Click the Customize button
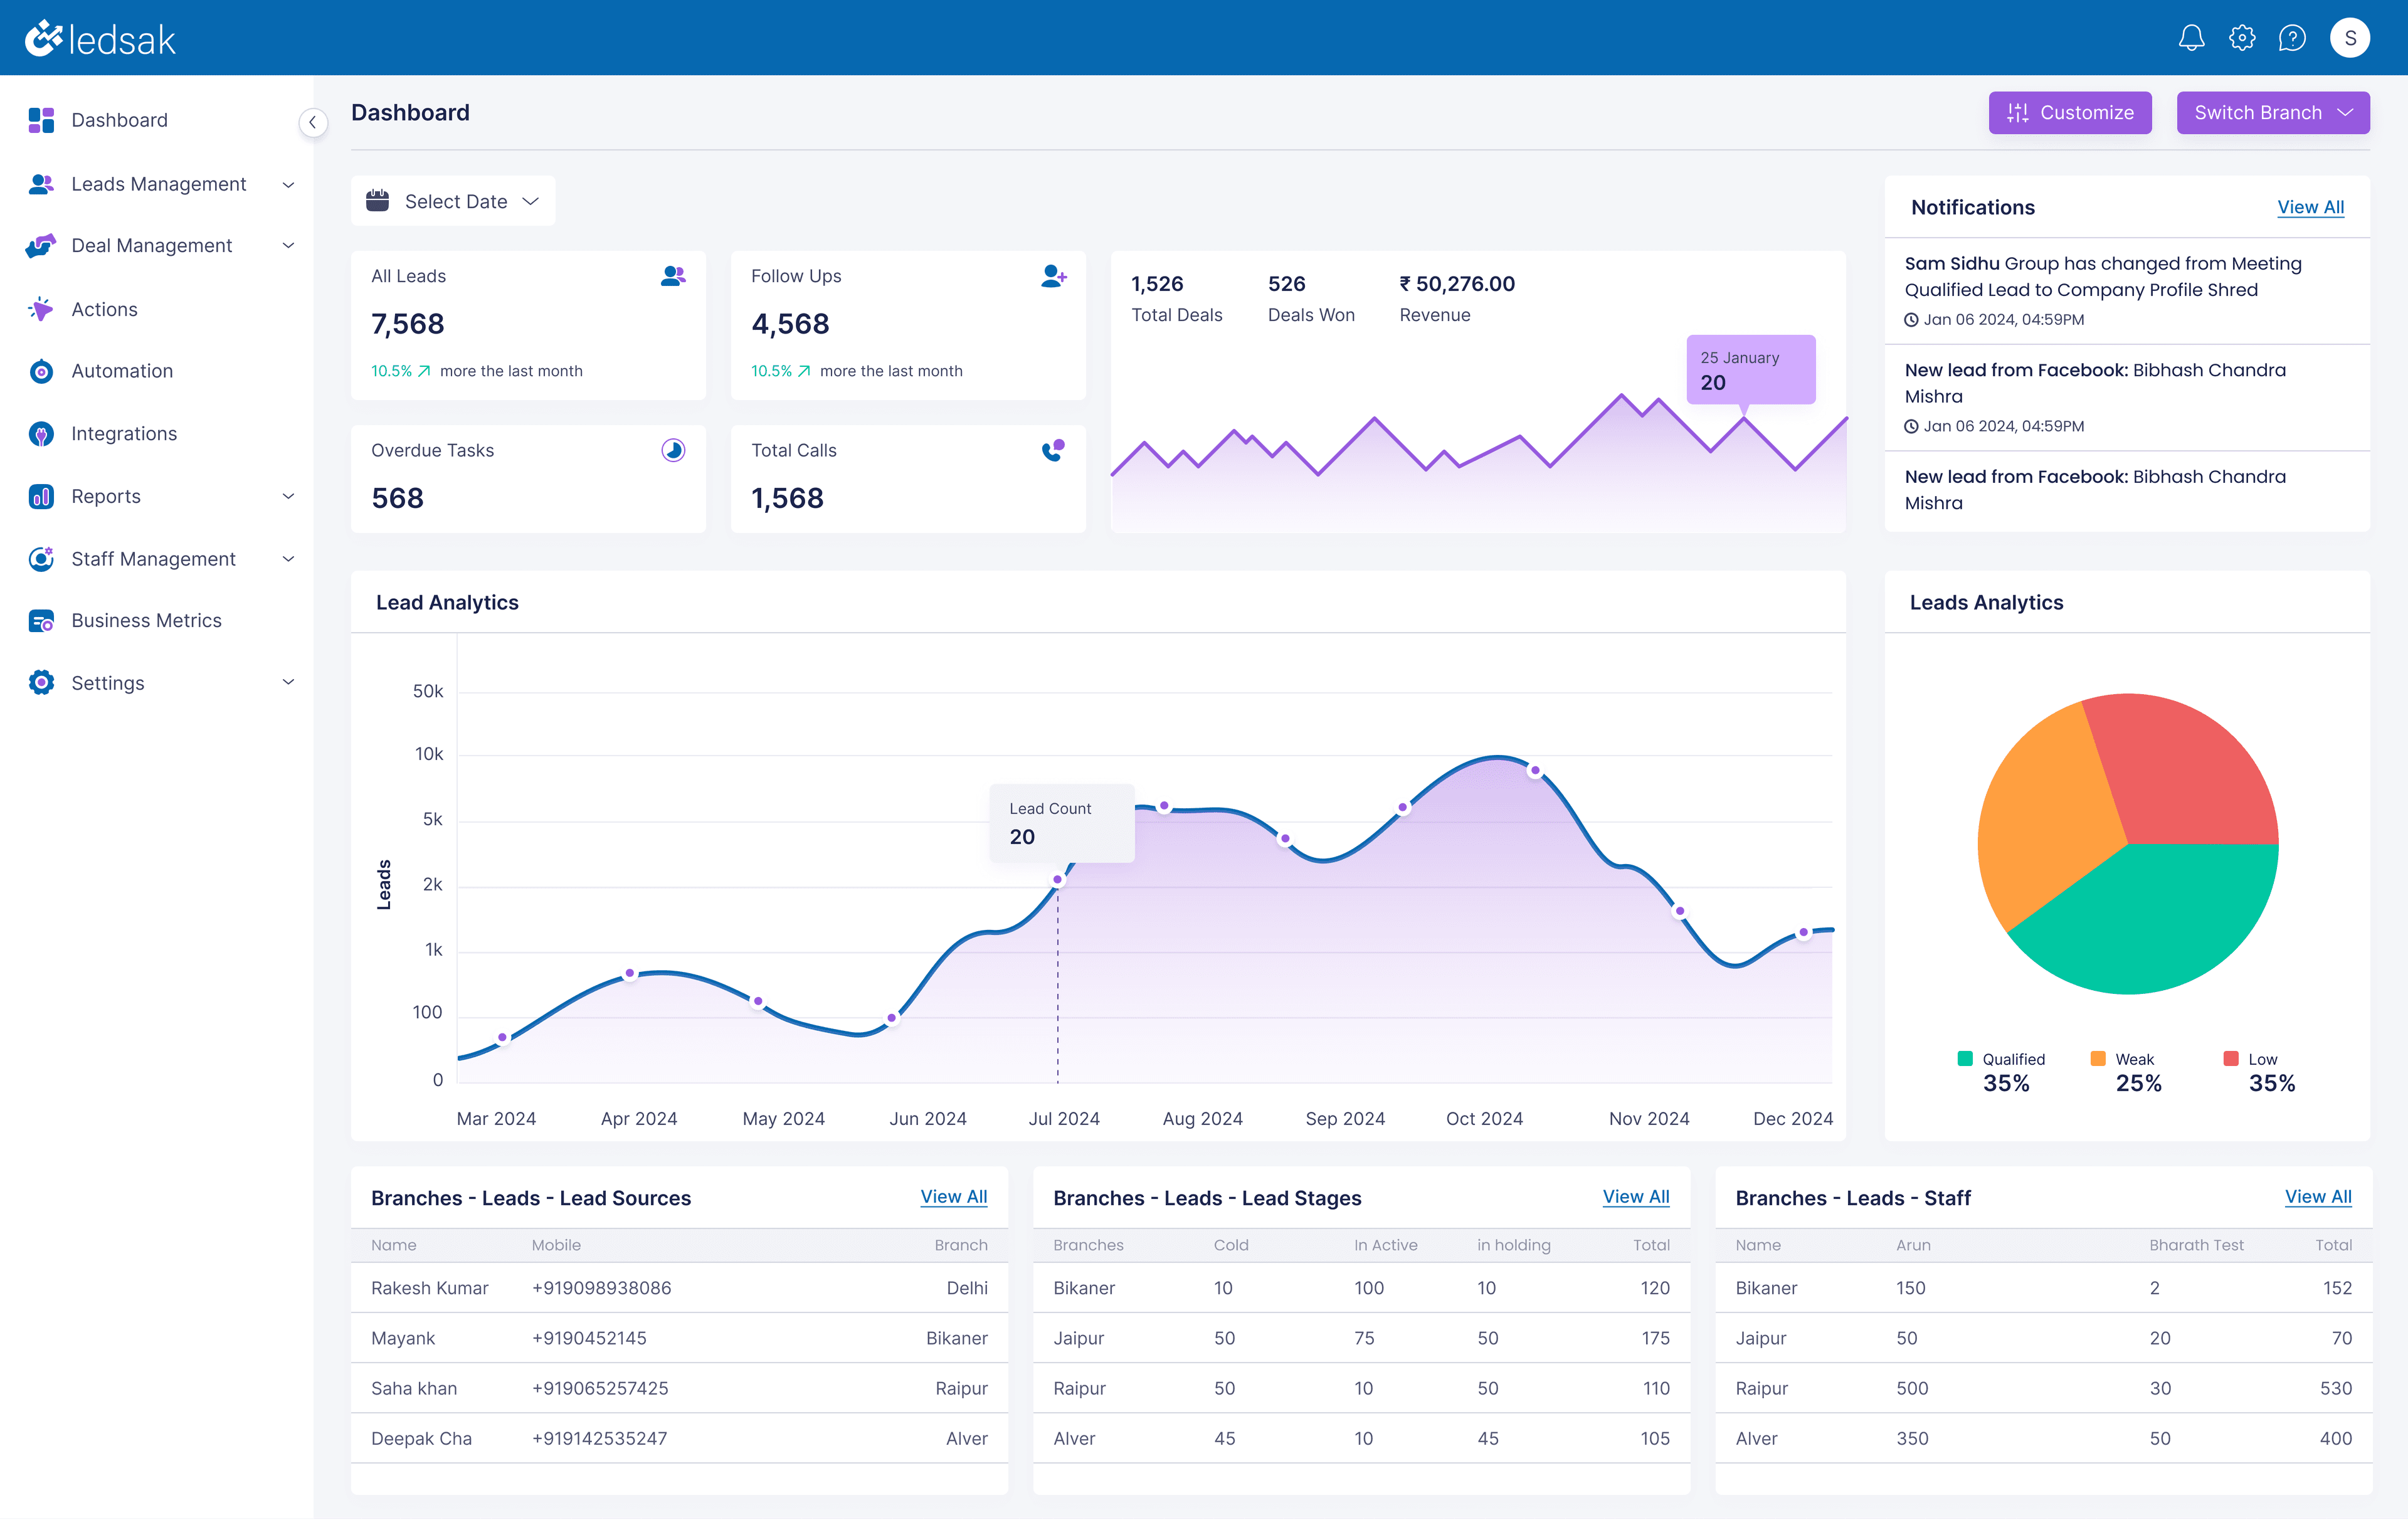 coord(2069,113)
